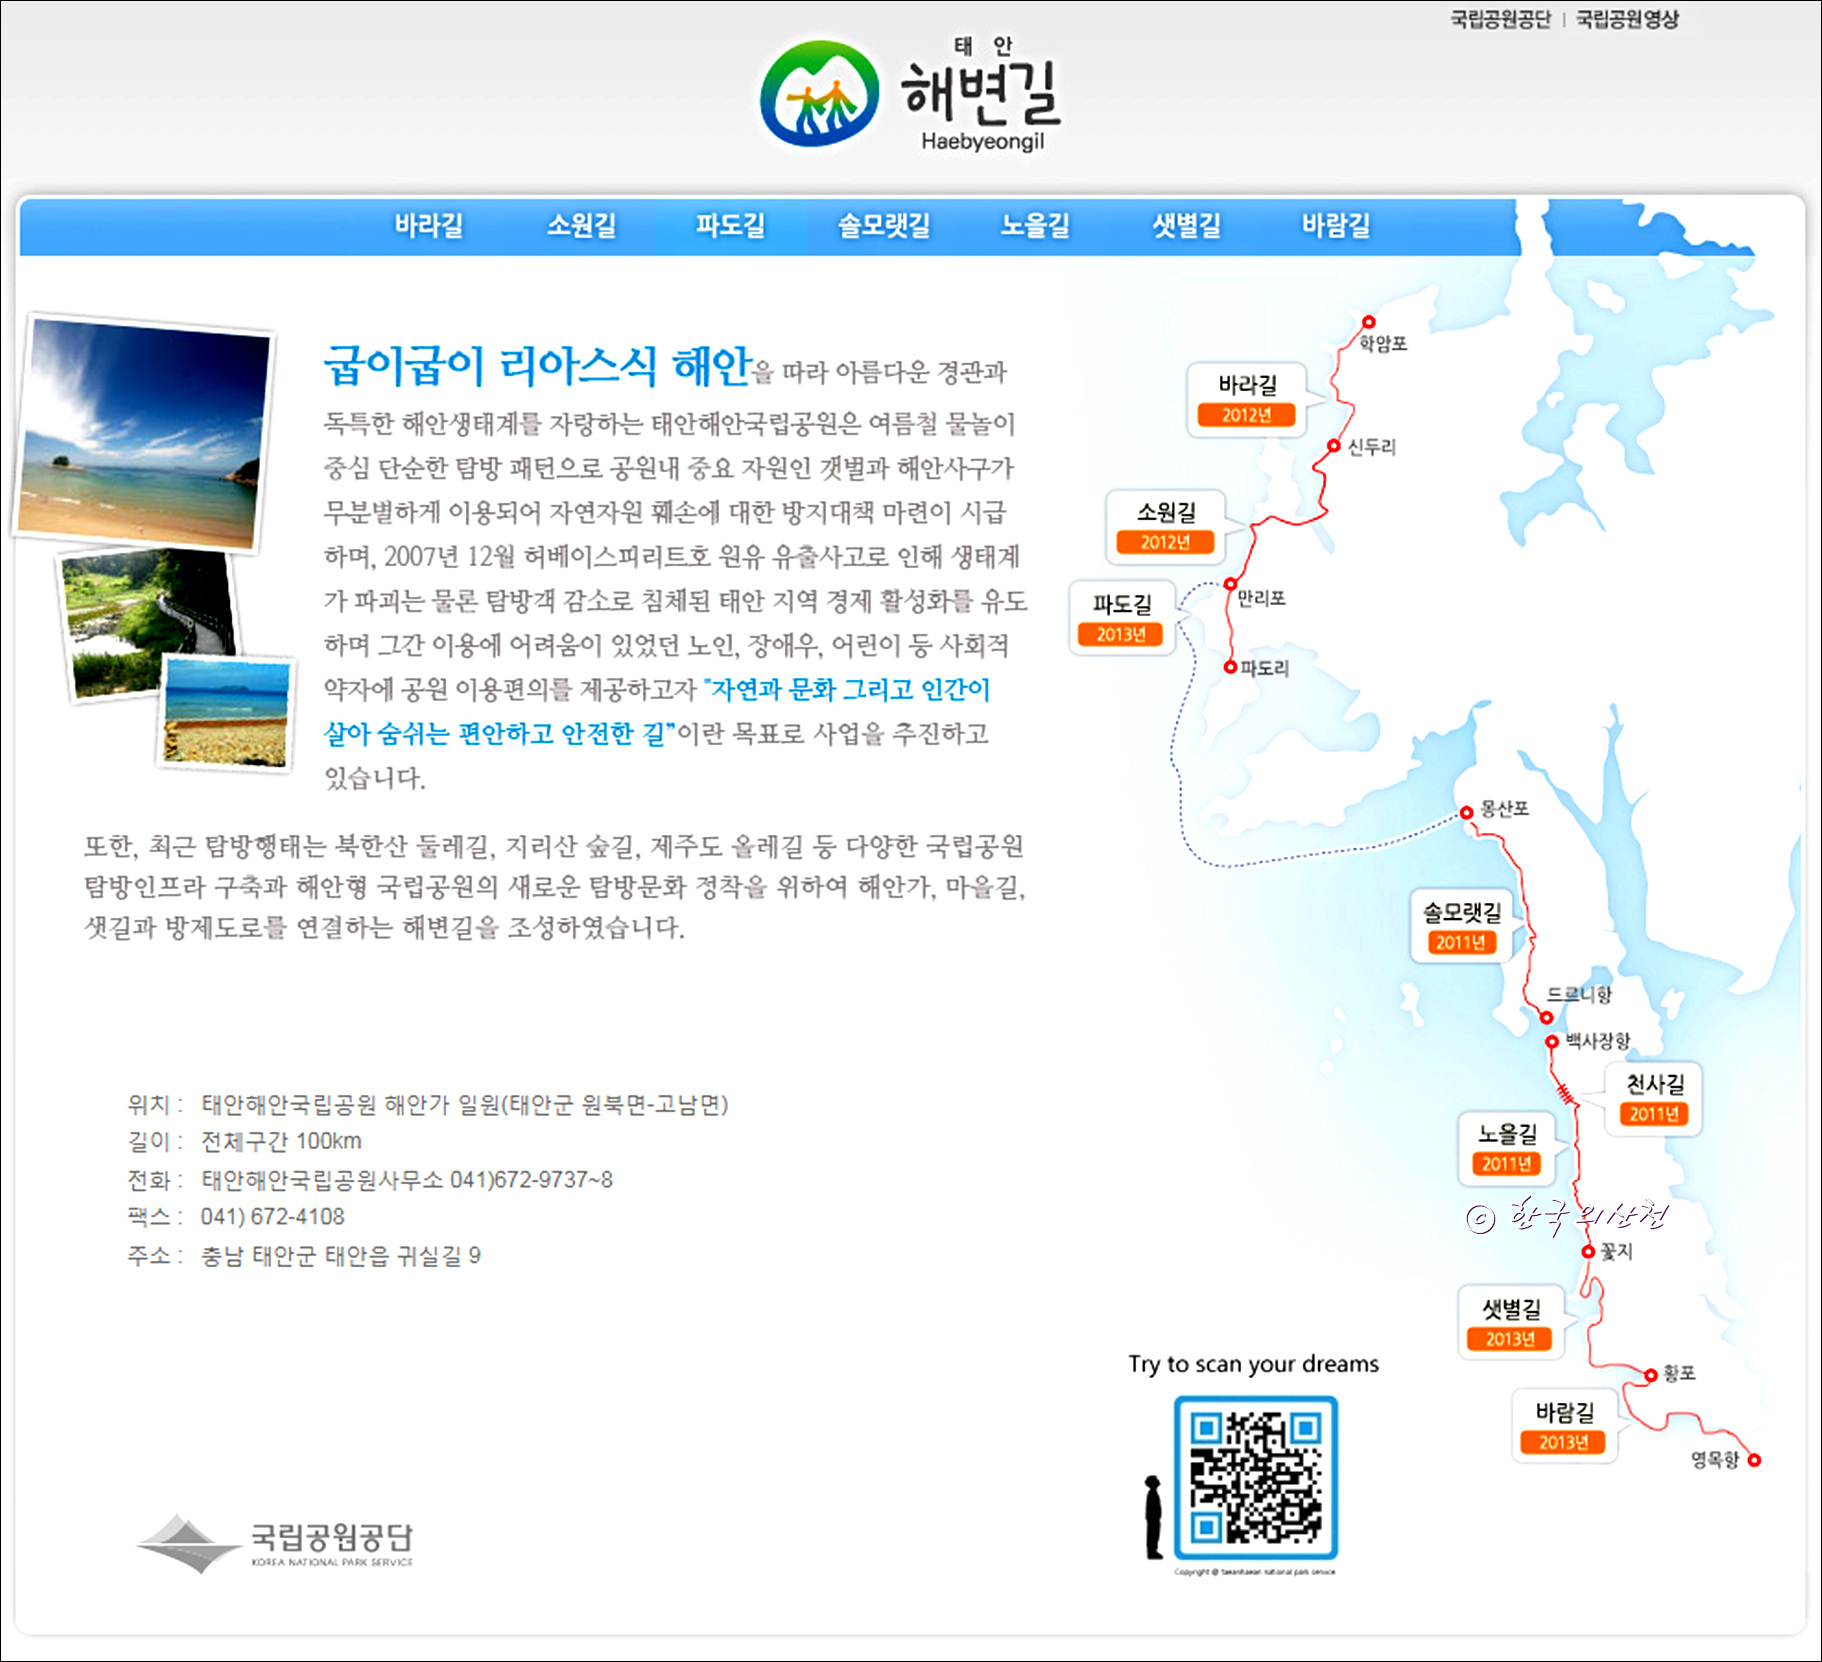Select the 솔모랫길 2011년 map label
The width and height of the screenshot is (1822, 1662).
(1461, 926)
